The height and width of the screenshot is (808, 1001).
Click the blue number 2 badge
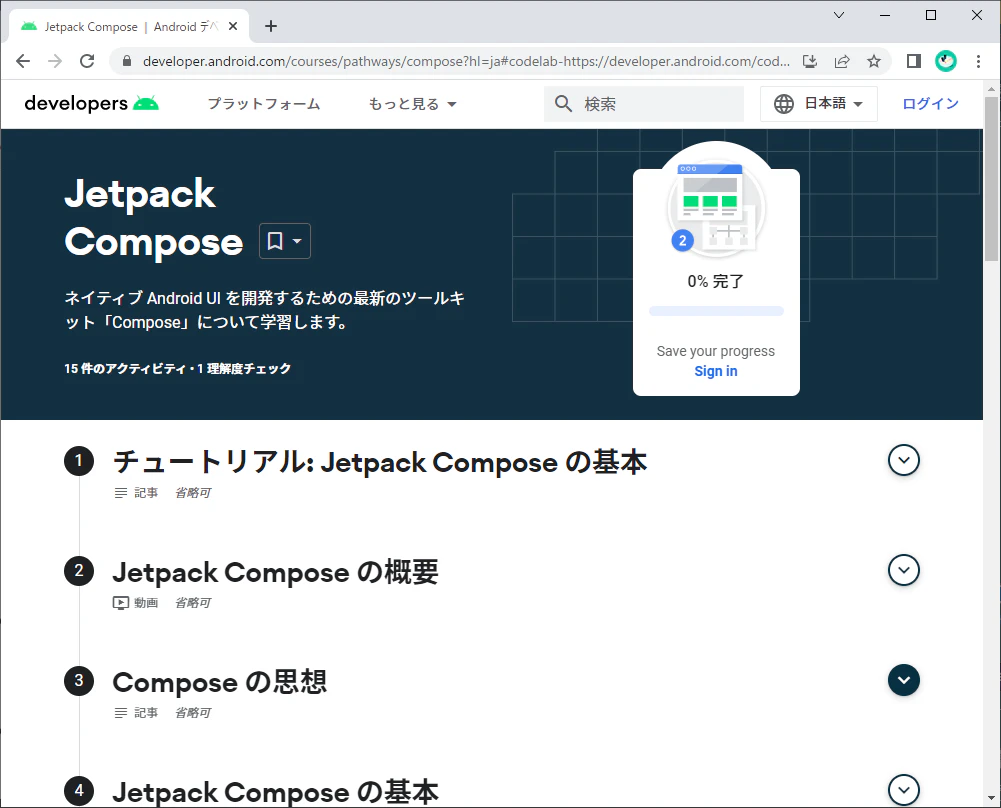tap(682, 241)
